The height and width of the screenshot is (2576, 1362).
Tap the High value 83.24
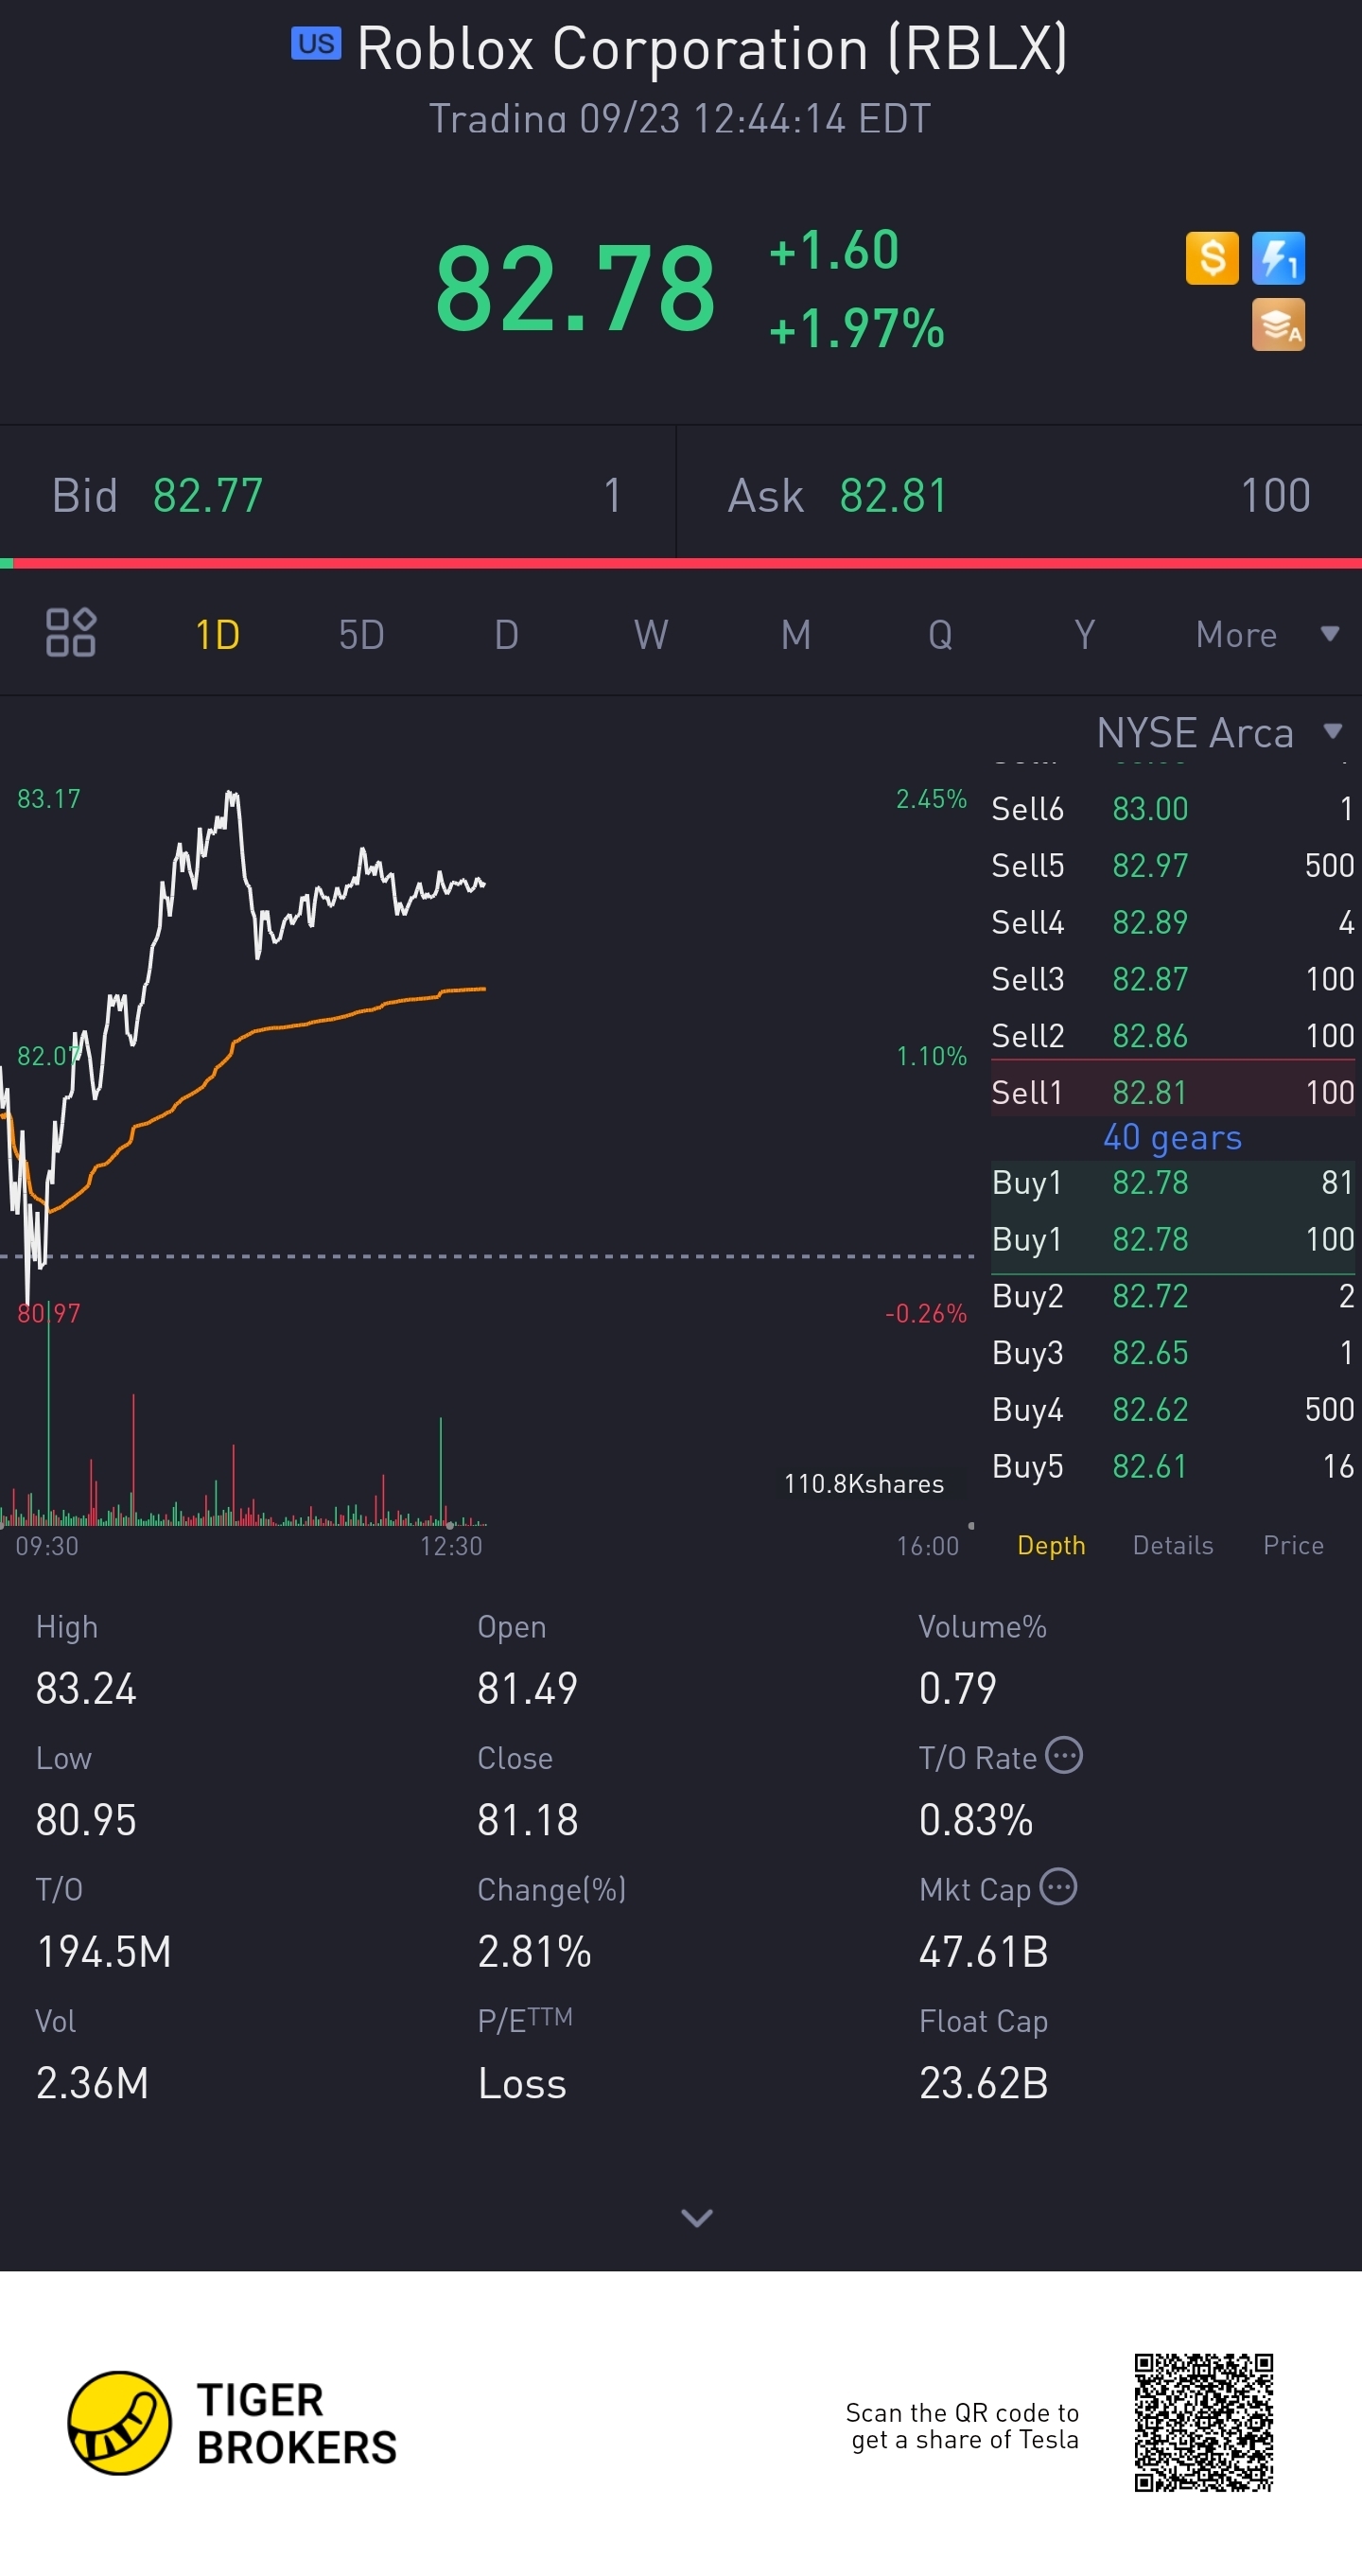click(86, 1688)
